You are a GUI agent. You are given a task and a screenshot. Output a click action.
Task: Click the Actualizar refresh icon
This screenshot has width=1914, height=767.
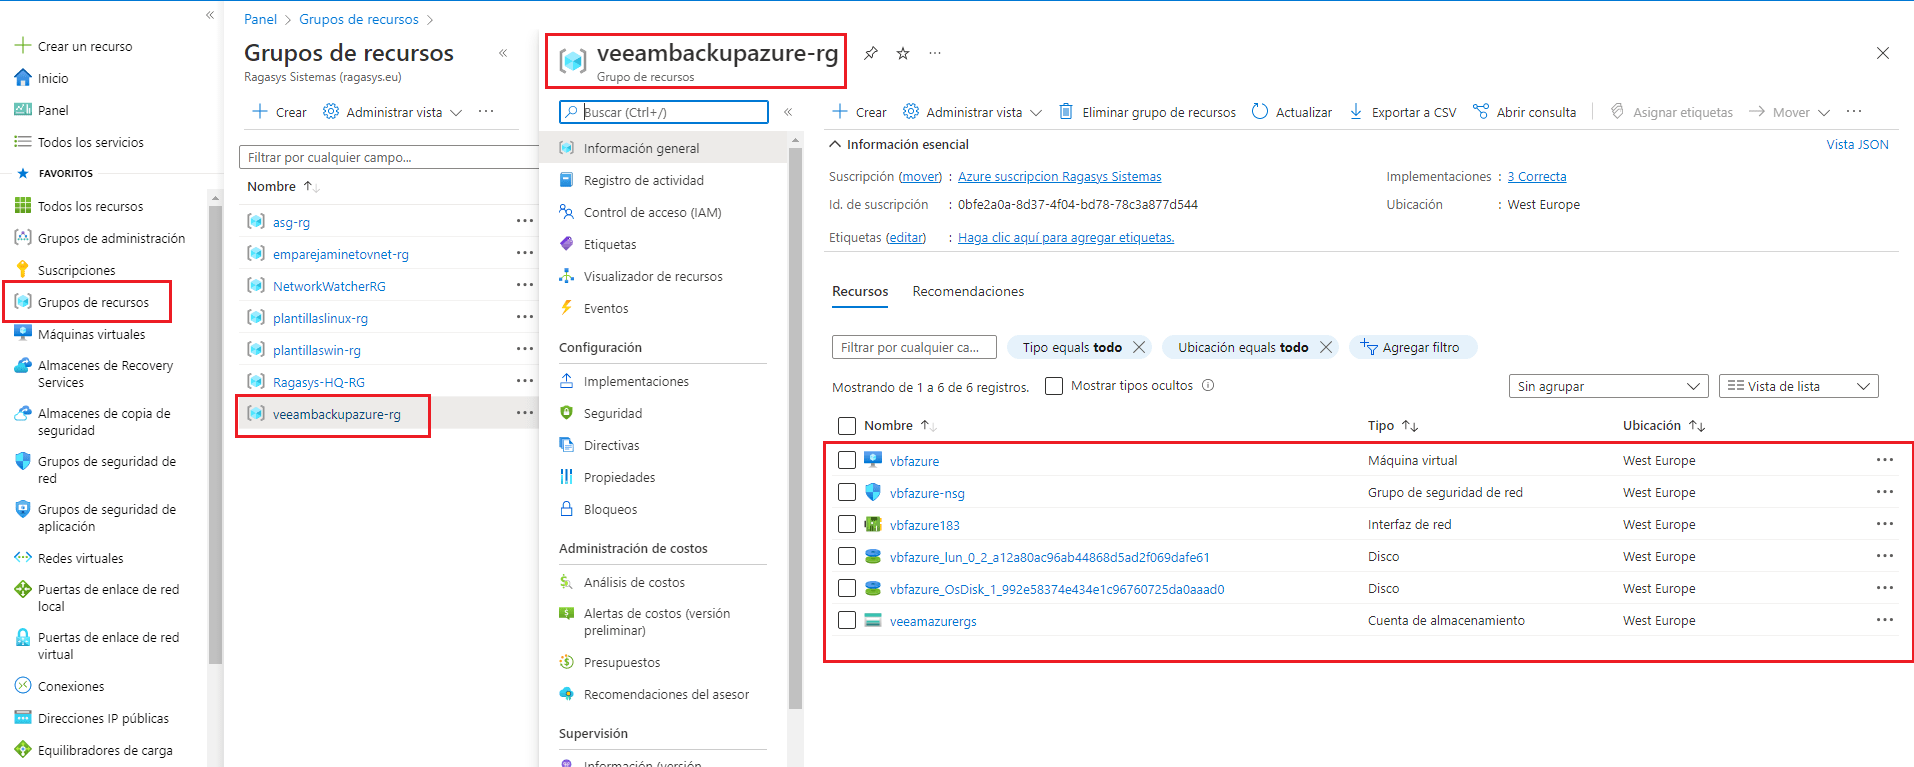click(x=1260, y=112)
